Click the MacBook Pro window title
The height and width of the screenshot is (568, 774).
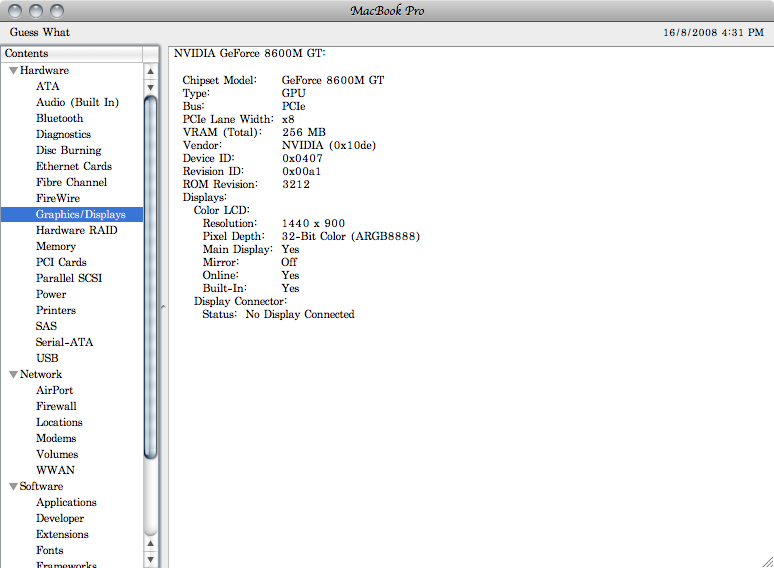[387, 11]
